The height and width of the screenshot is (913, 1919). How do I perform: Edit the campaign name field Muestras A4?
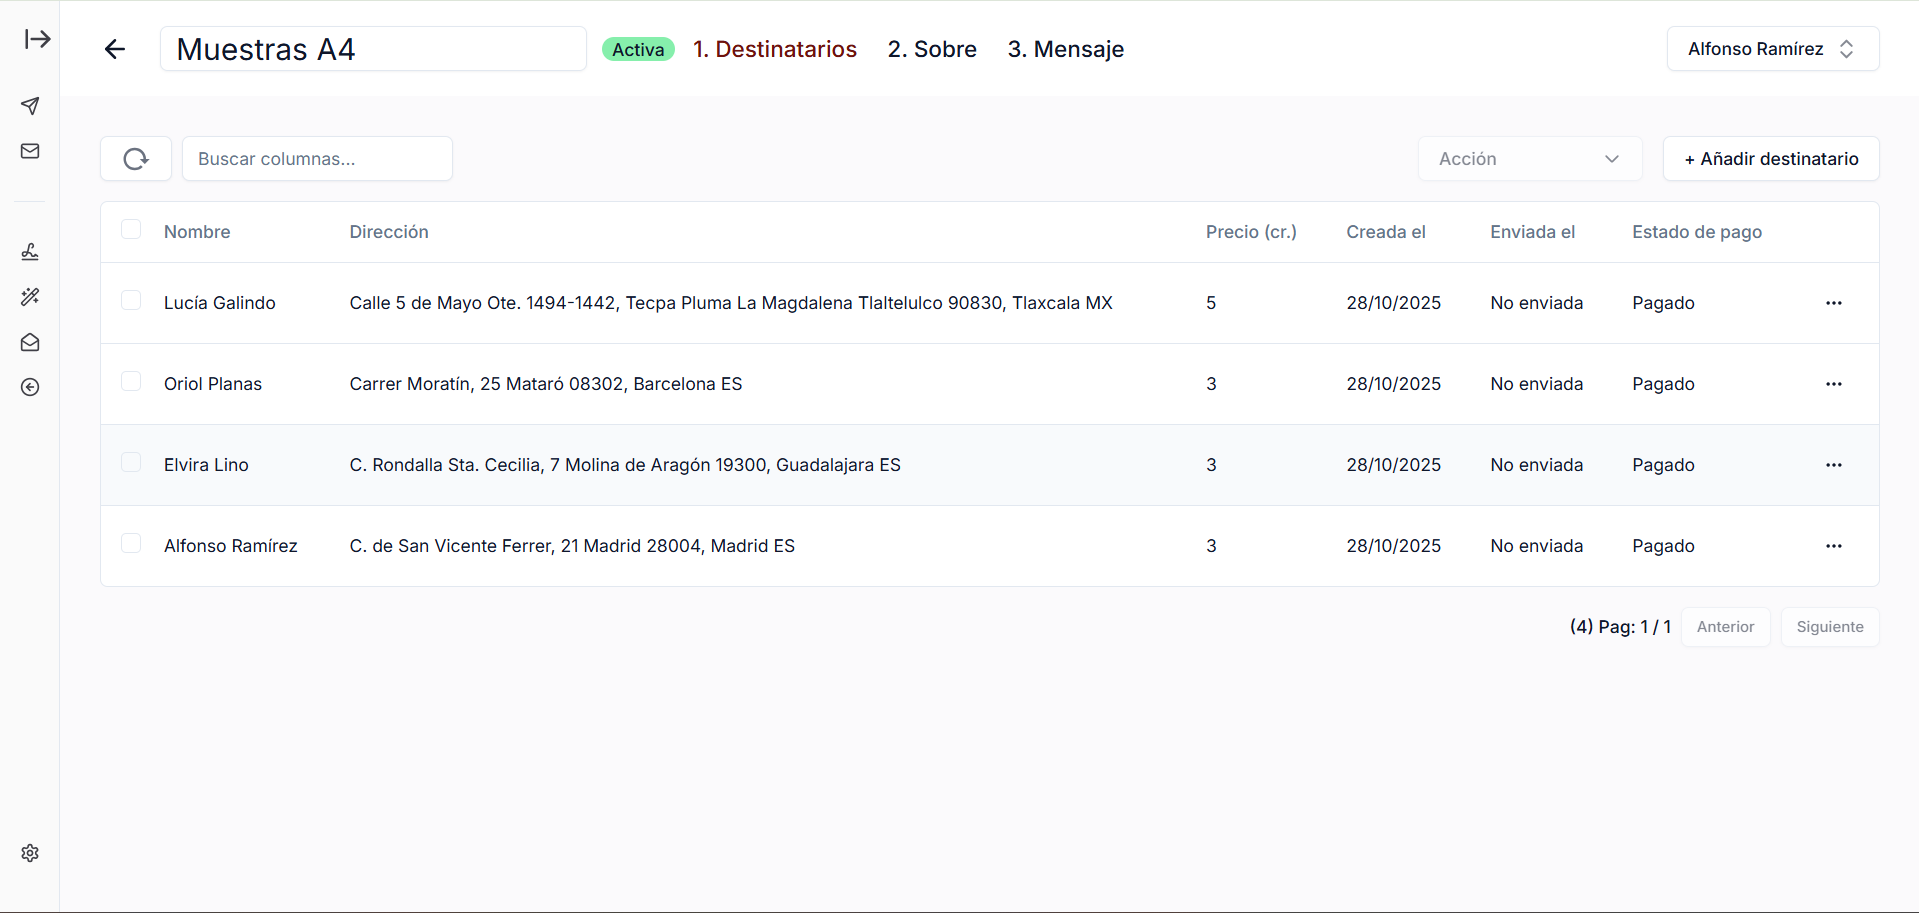click(x=373, y=49)
